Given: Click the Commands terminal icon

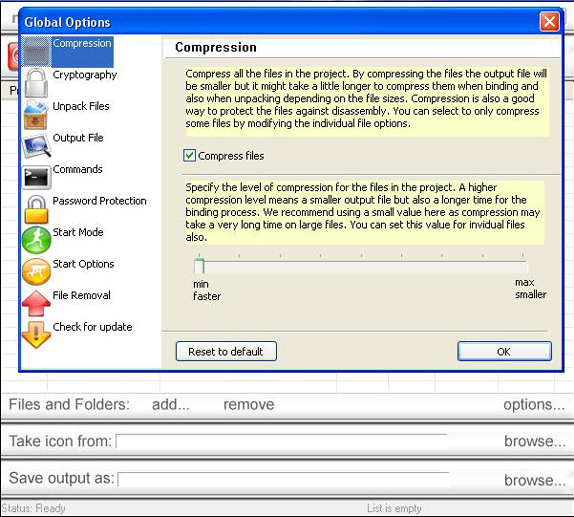Looking at the screenshot, I should coord(36,178).
